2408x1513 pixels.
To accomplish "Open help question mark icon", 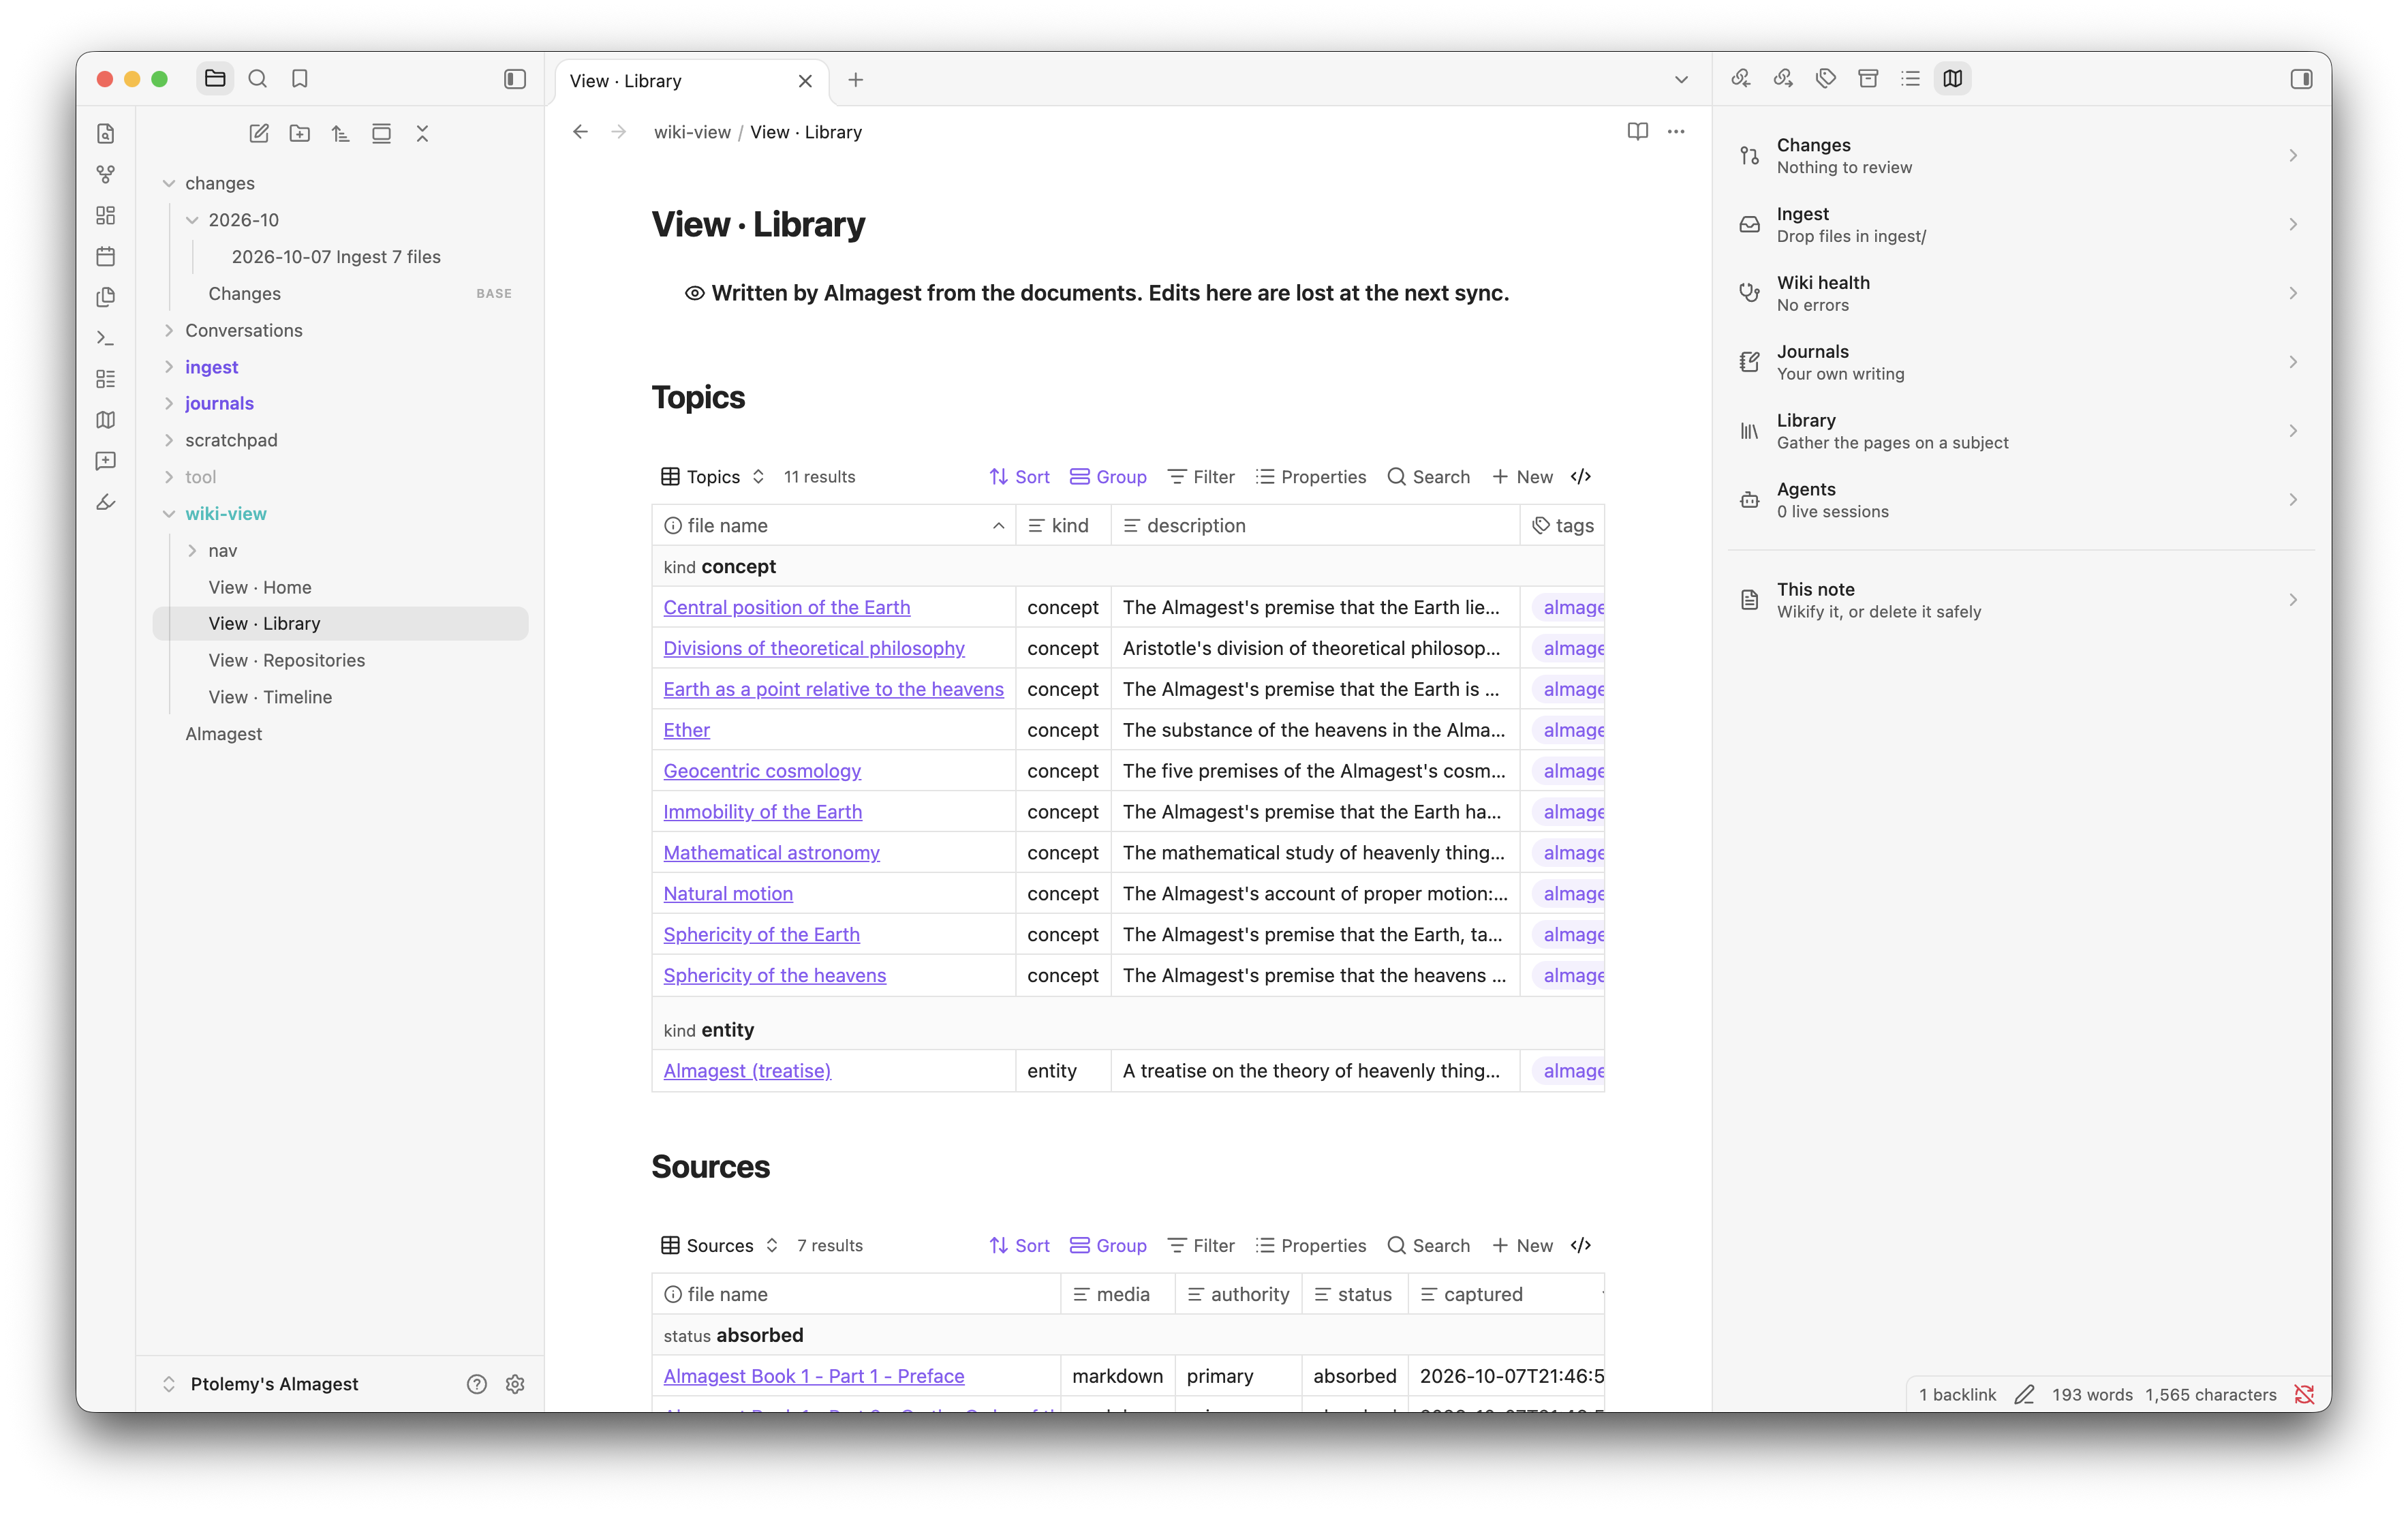I will (477, 1384).
